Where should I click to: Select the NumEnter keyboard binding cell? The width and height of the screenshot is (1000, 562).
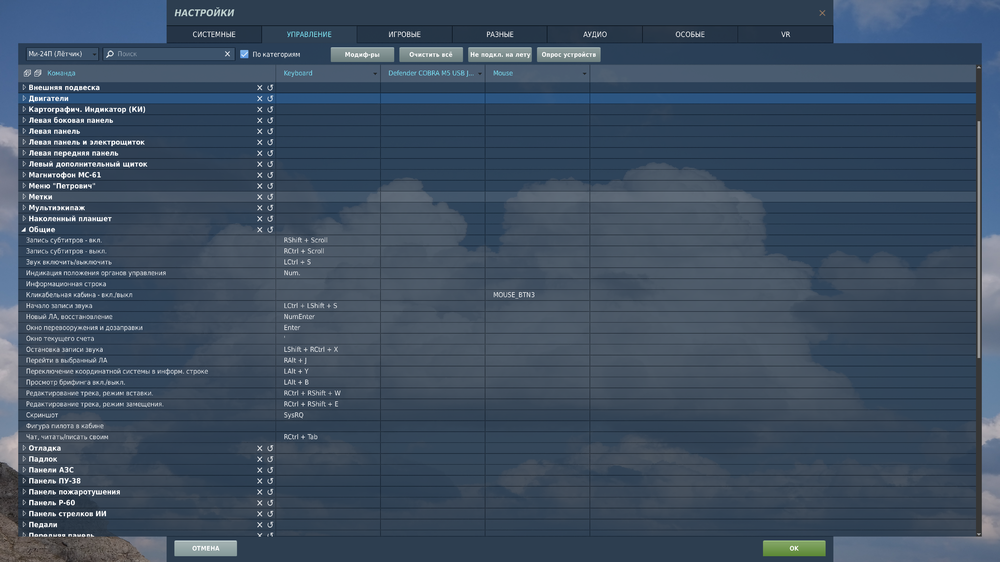pyautogui.click(x=328, y=317)
